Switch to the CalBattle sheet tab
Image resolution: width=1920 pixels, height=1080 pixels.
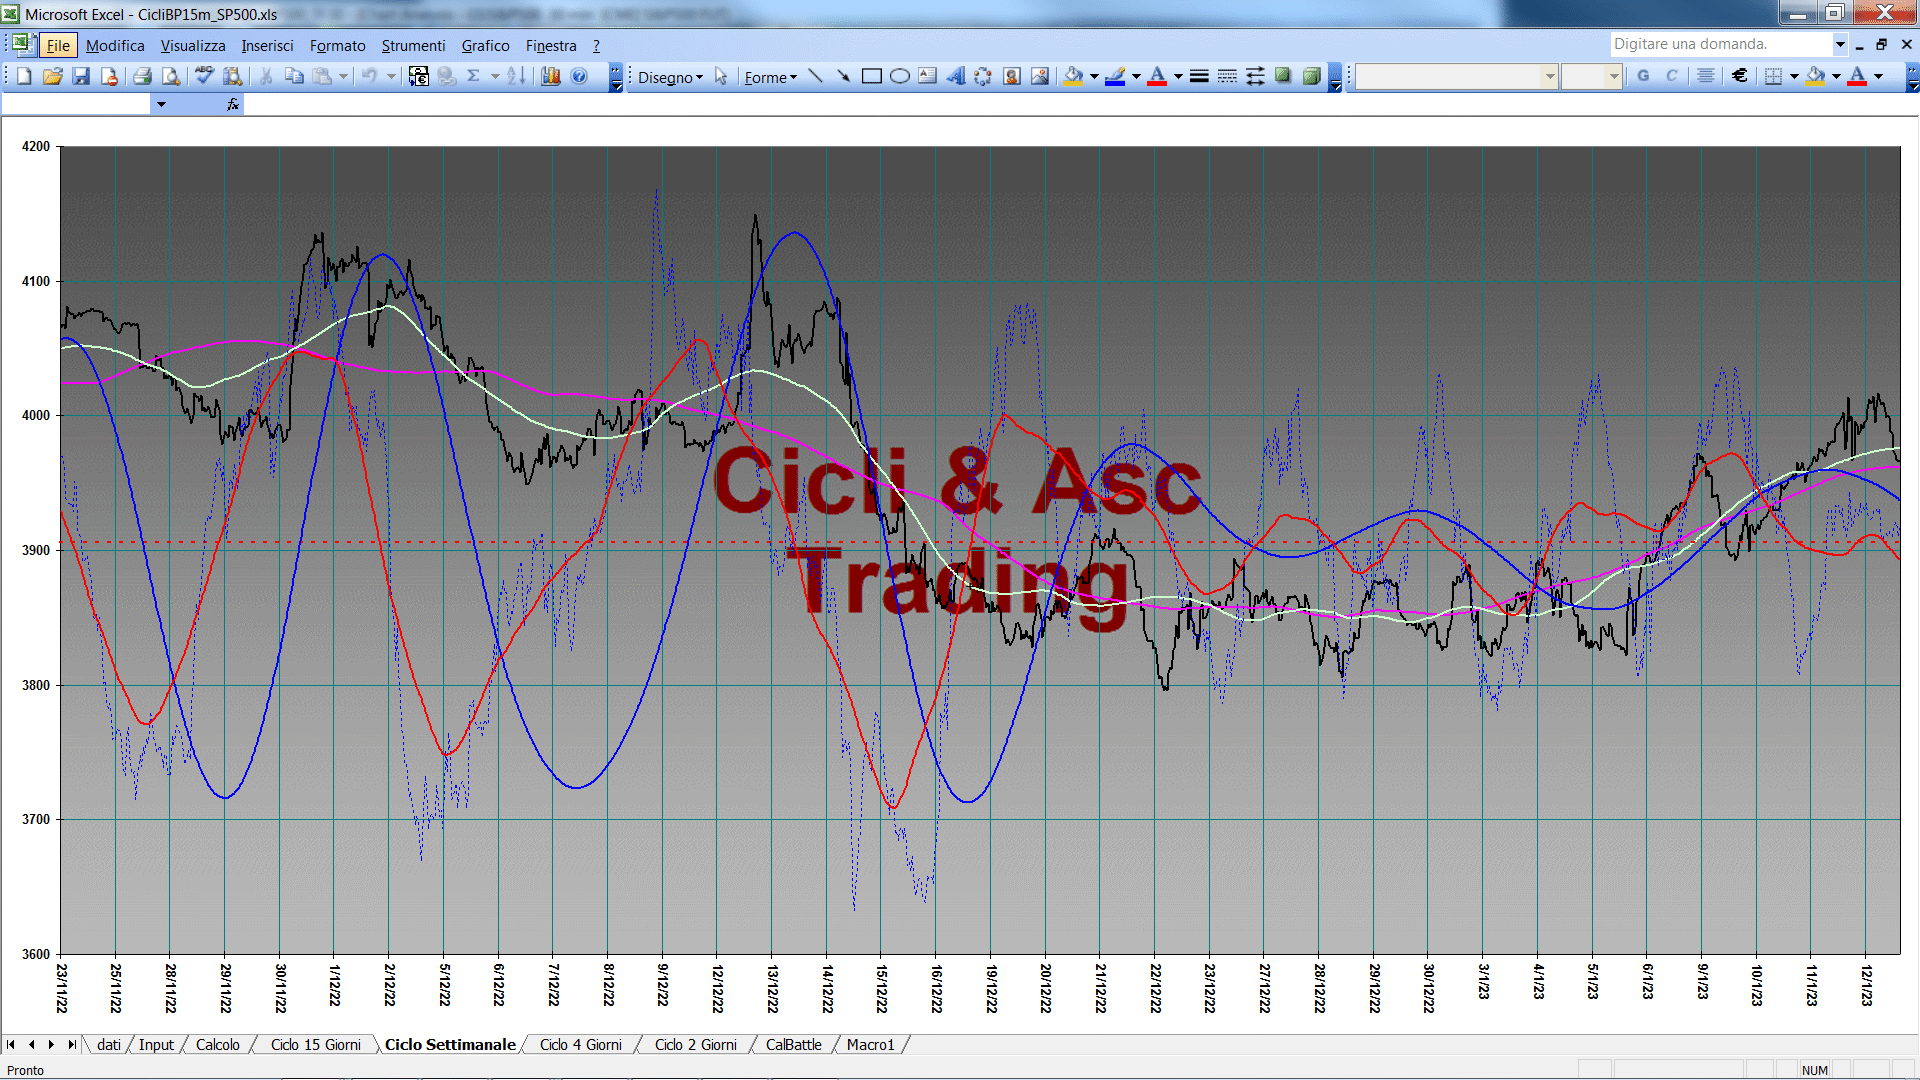(x=793, y=1045)
